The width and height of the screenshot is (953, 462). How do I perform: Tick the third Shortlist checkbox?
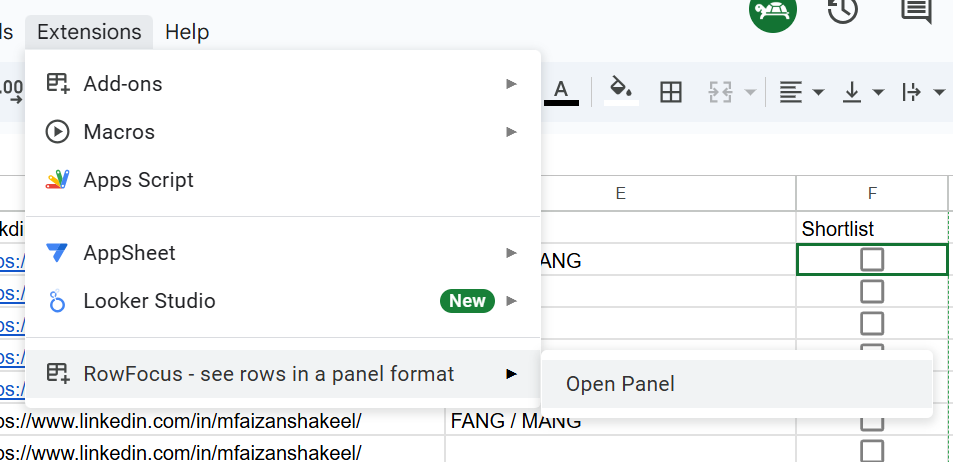click(x=872, y=323)
